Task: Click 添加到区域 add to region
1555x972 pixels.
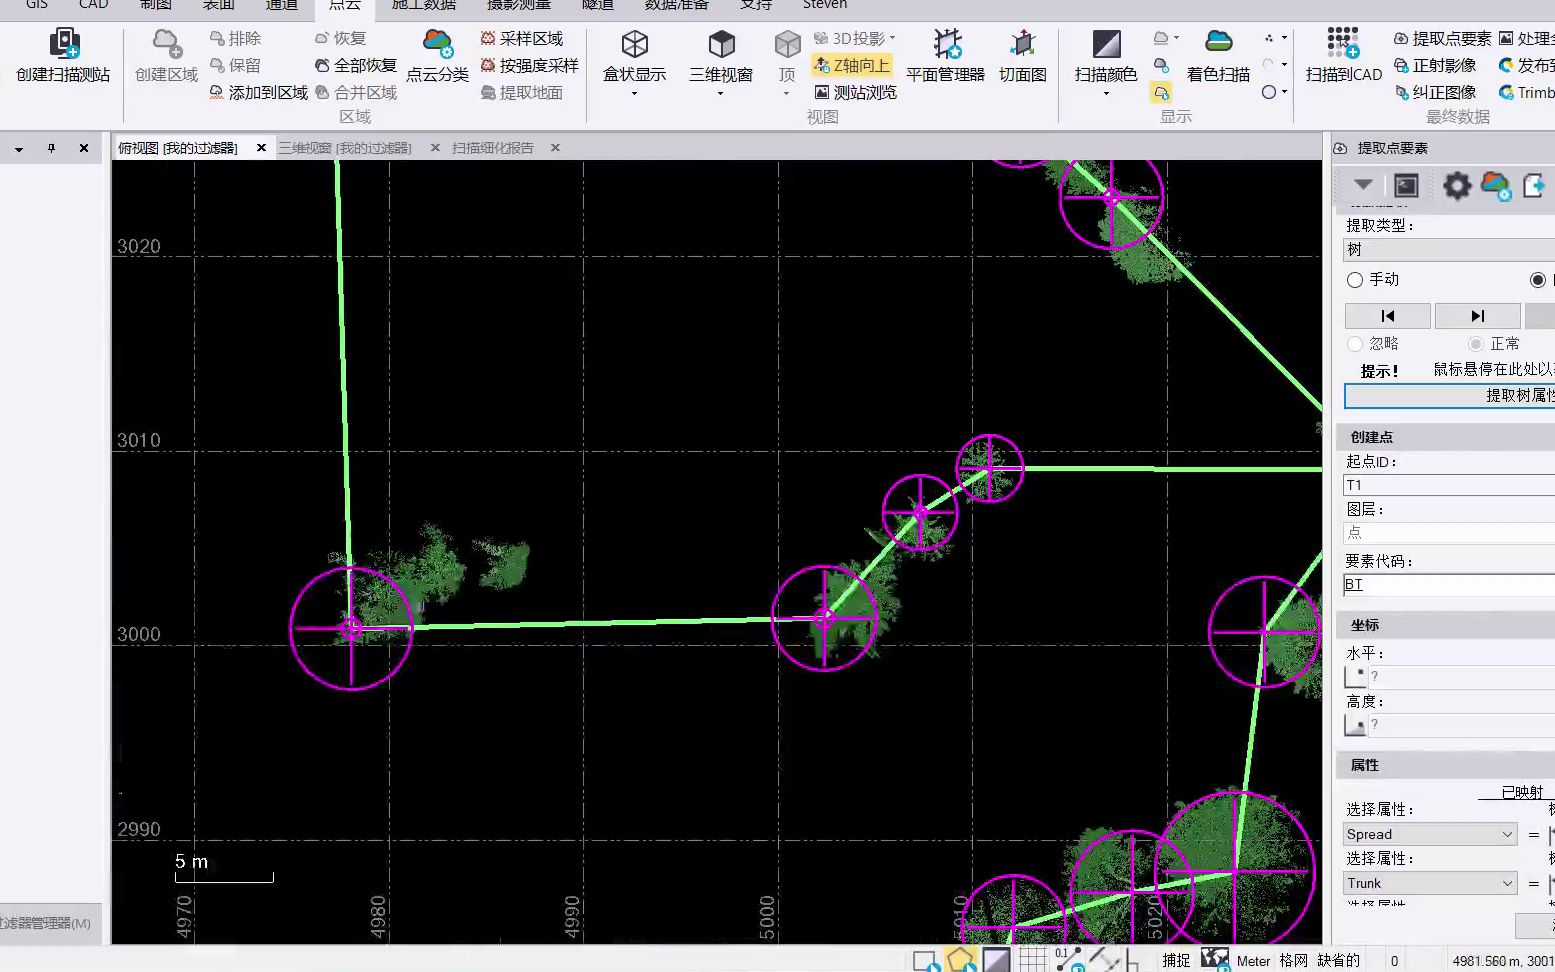Action: 258,92
